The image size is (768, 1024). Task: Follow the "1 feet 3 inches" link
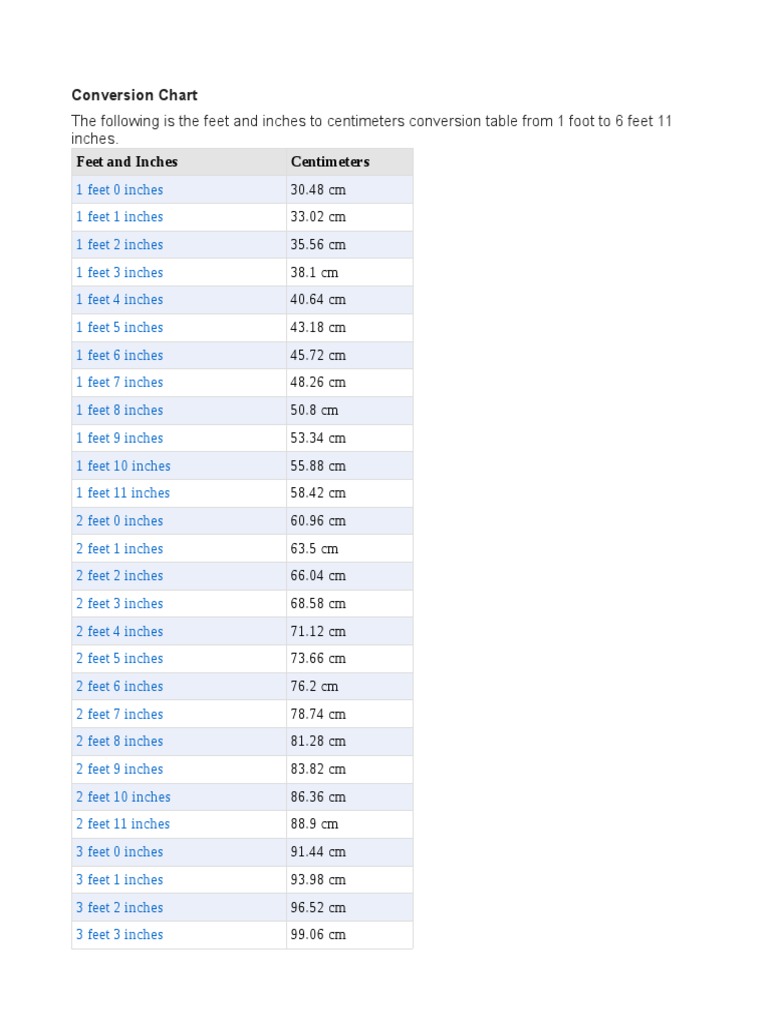[x=119, y=273]
